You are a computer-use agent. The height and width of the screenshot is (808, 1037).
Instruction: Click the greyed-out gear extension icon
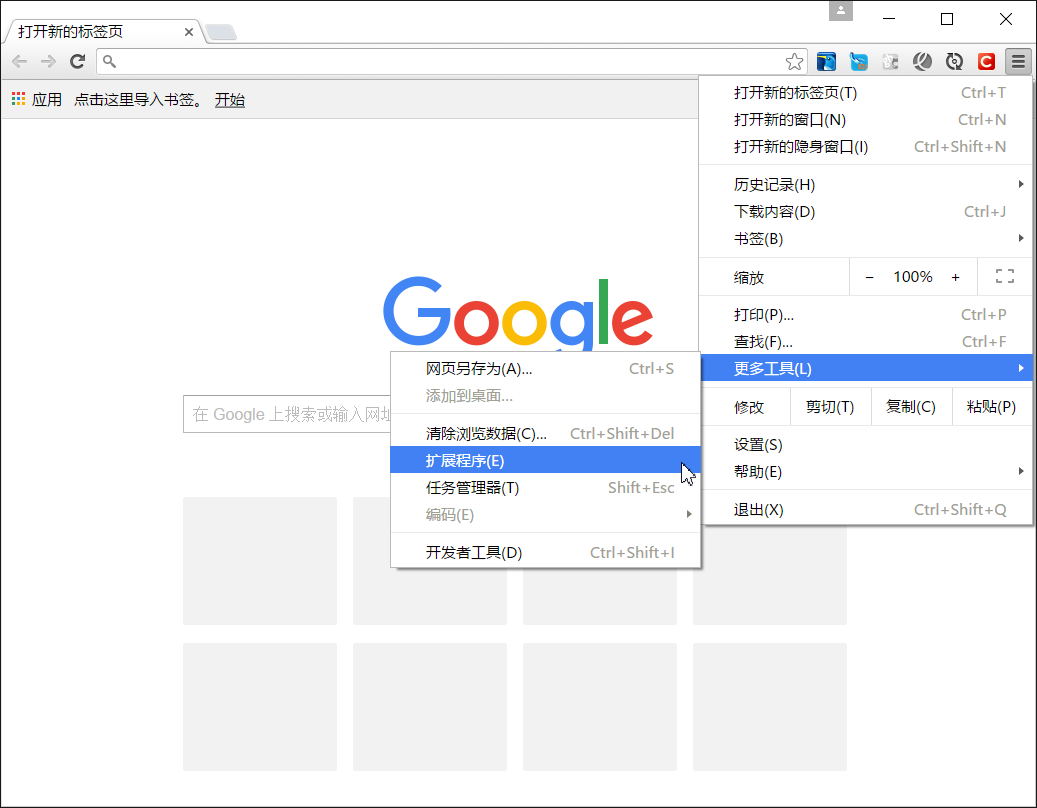890,61
